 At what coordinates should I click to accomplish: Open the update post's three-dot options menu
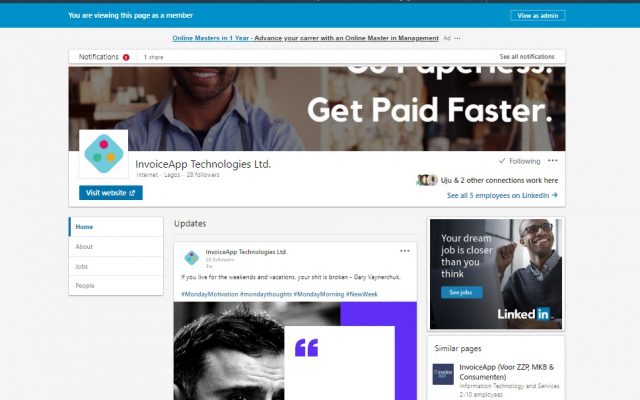coord(404,251)
